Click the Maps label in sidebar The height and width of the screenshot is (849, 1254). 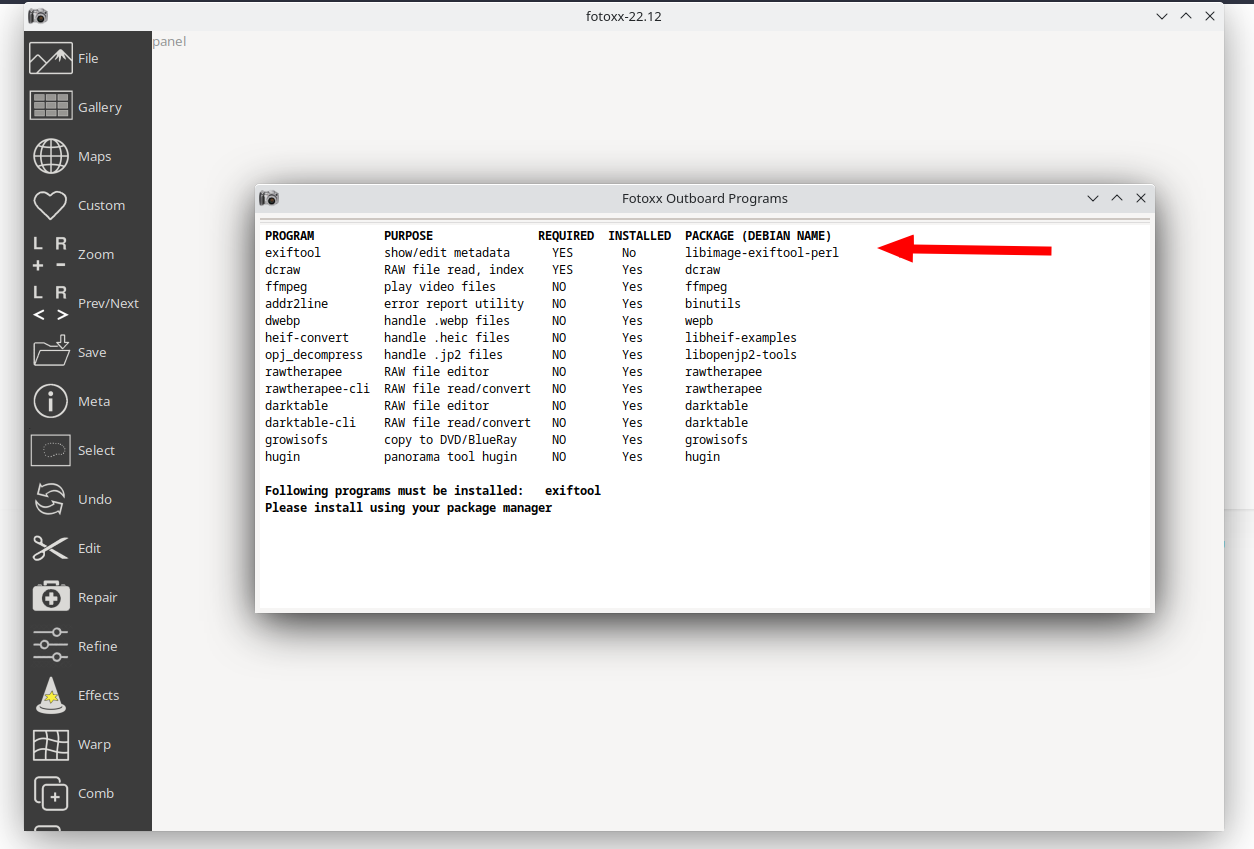coord(95,156)
